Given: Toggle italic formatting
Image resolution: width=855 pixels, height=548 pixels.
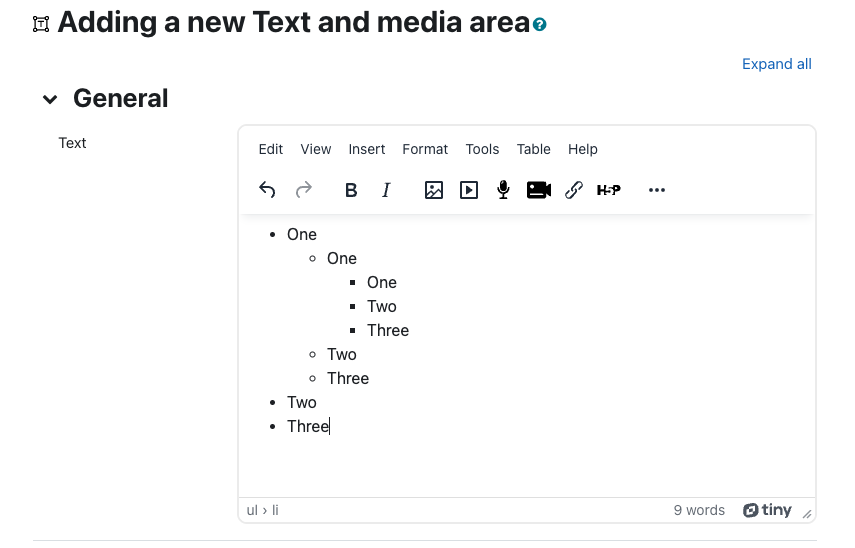Looking at the screenshot, I should pyautogui.click(x=386, y=190).
